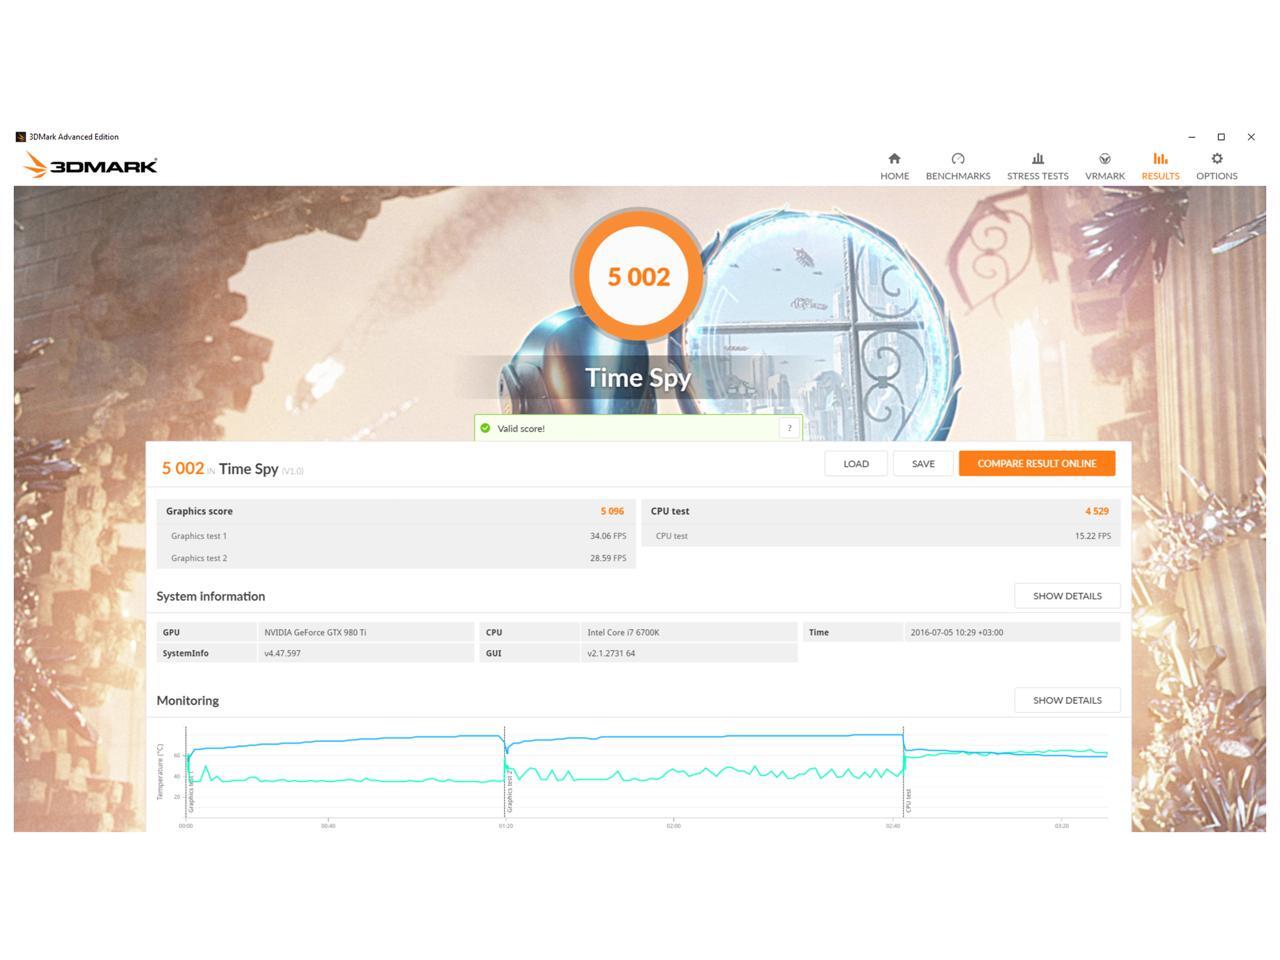Click the OPTIONS menu label

[1217, 176]
